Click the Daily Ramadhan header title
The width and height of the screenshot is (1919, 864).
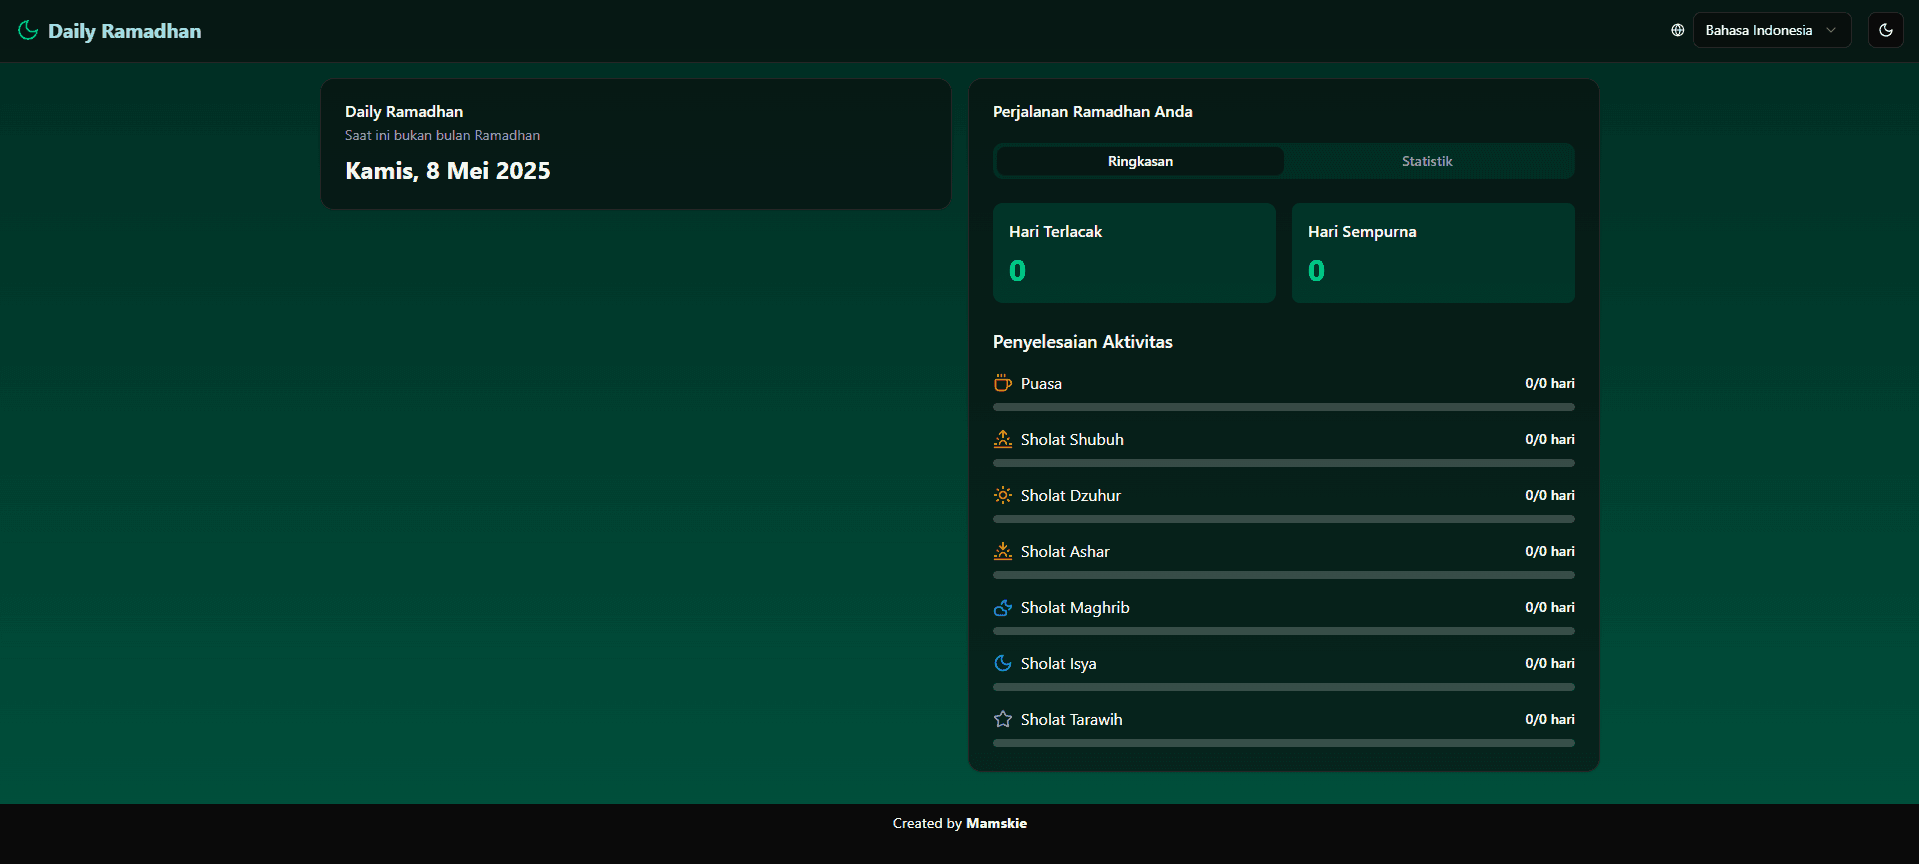coord(124,31)
